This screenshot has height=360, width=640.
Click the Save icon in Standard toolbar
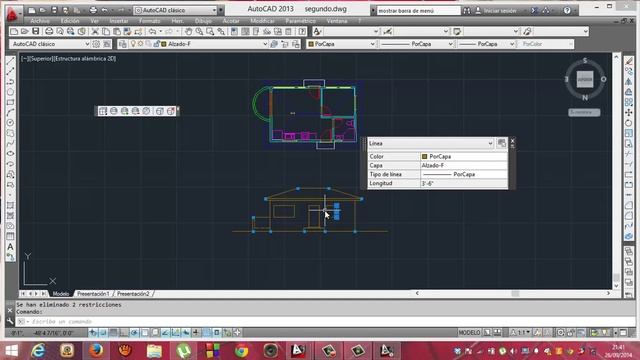point(36,31)
